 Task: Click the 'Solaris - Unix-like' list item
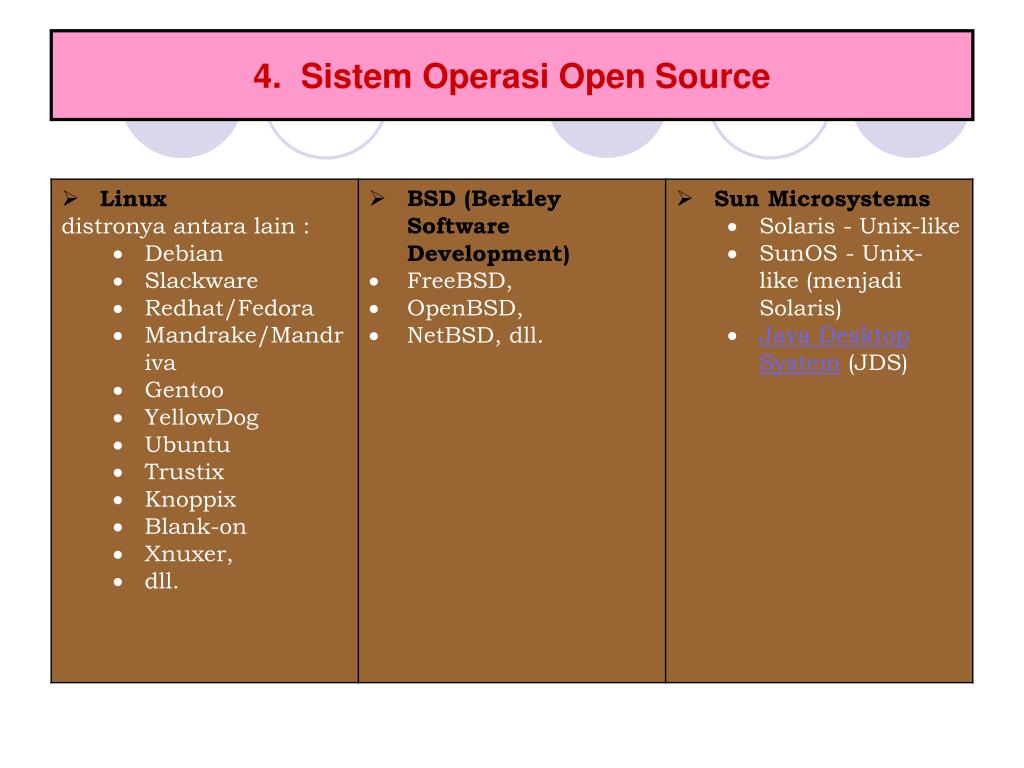click(x=859, y=226)
